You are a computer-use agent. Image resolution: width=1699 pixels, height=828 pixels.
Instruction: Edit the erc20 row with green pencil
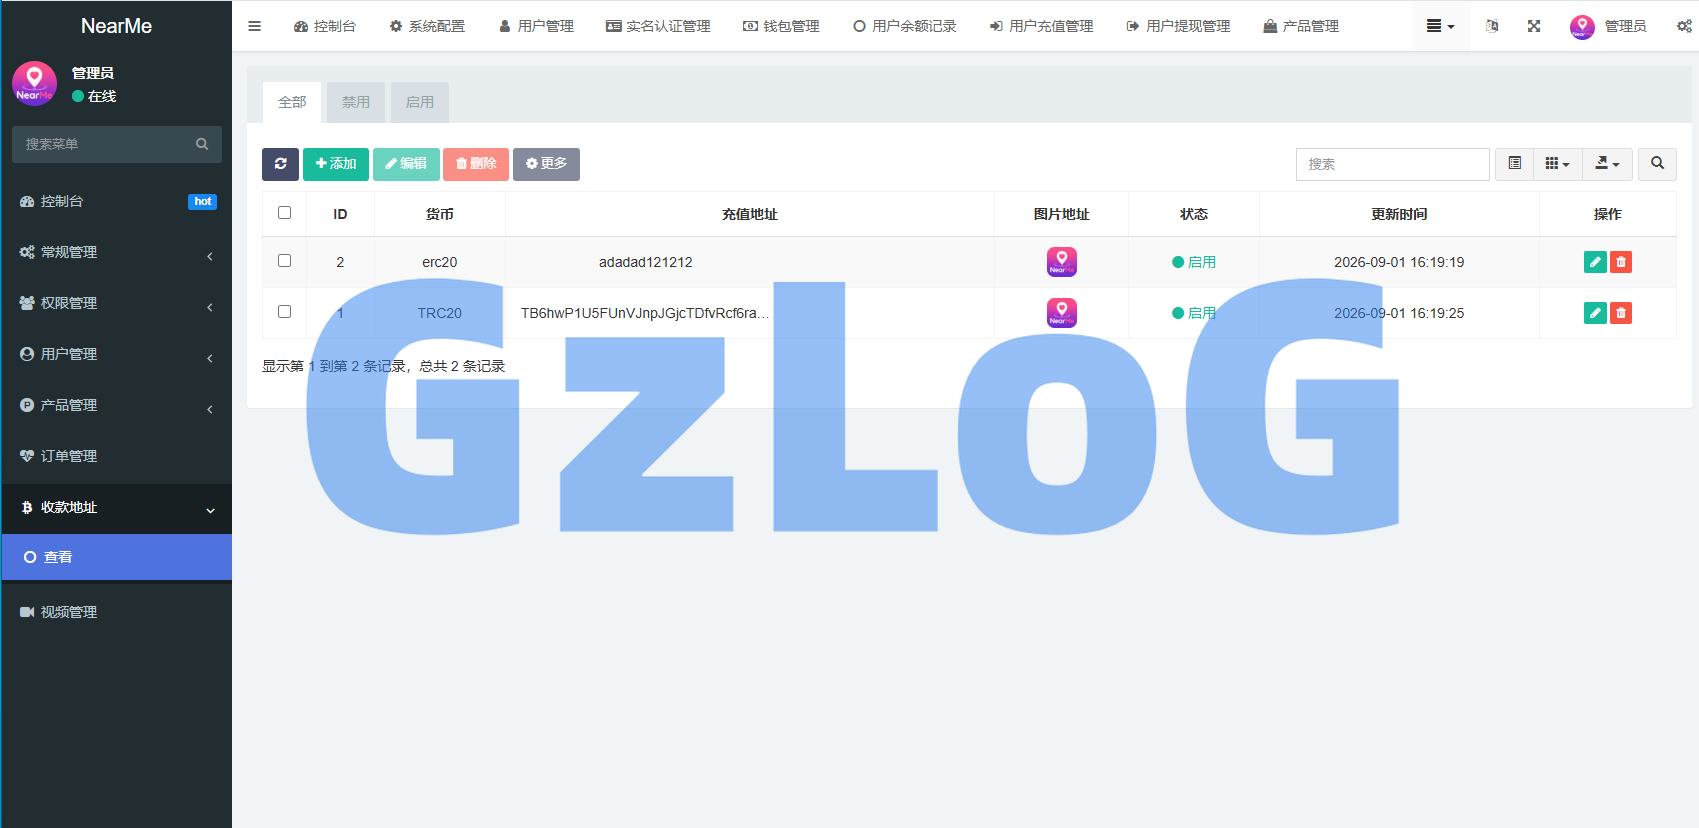(x=1595, y=262)
